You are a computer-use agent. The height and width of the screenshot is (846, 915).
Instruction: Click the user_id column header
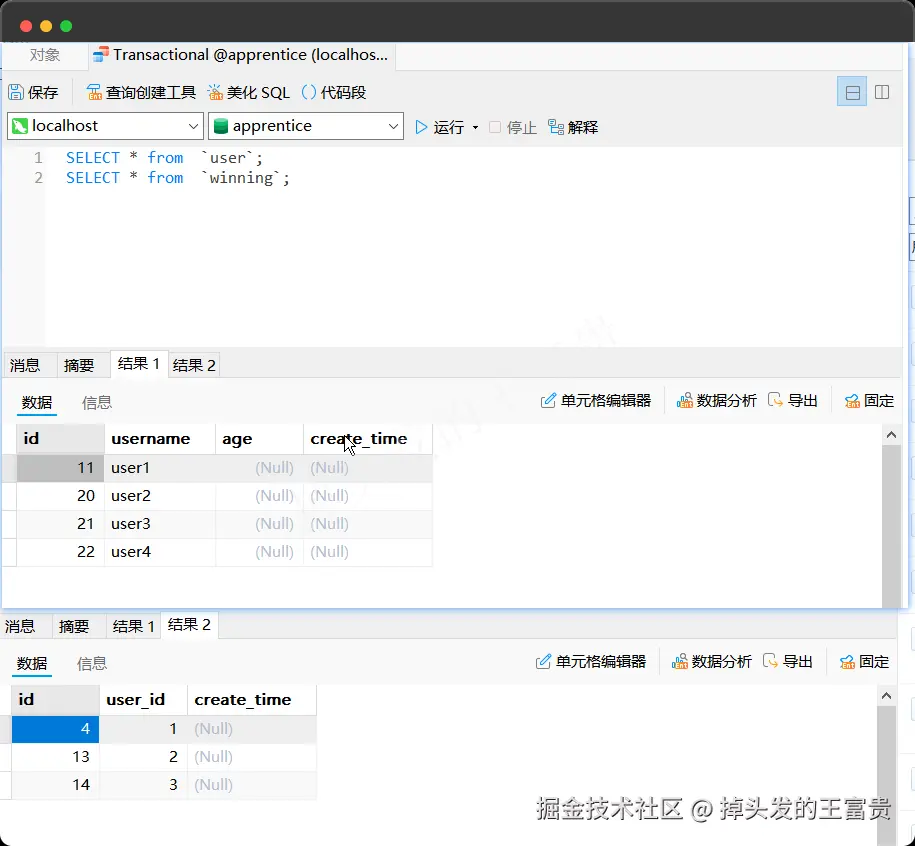143,700
